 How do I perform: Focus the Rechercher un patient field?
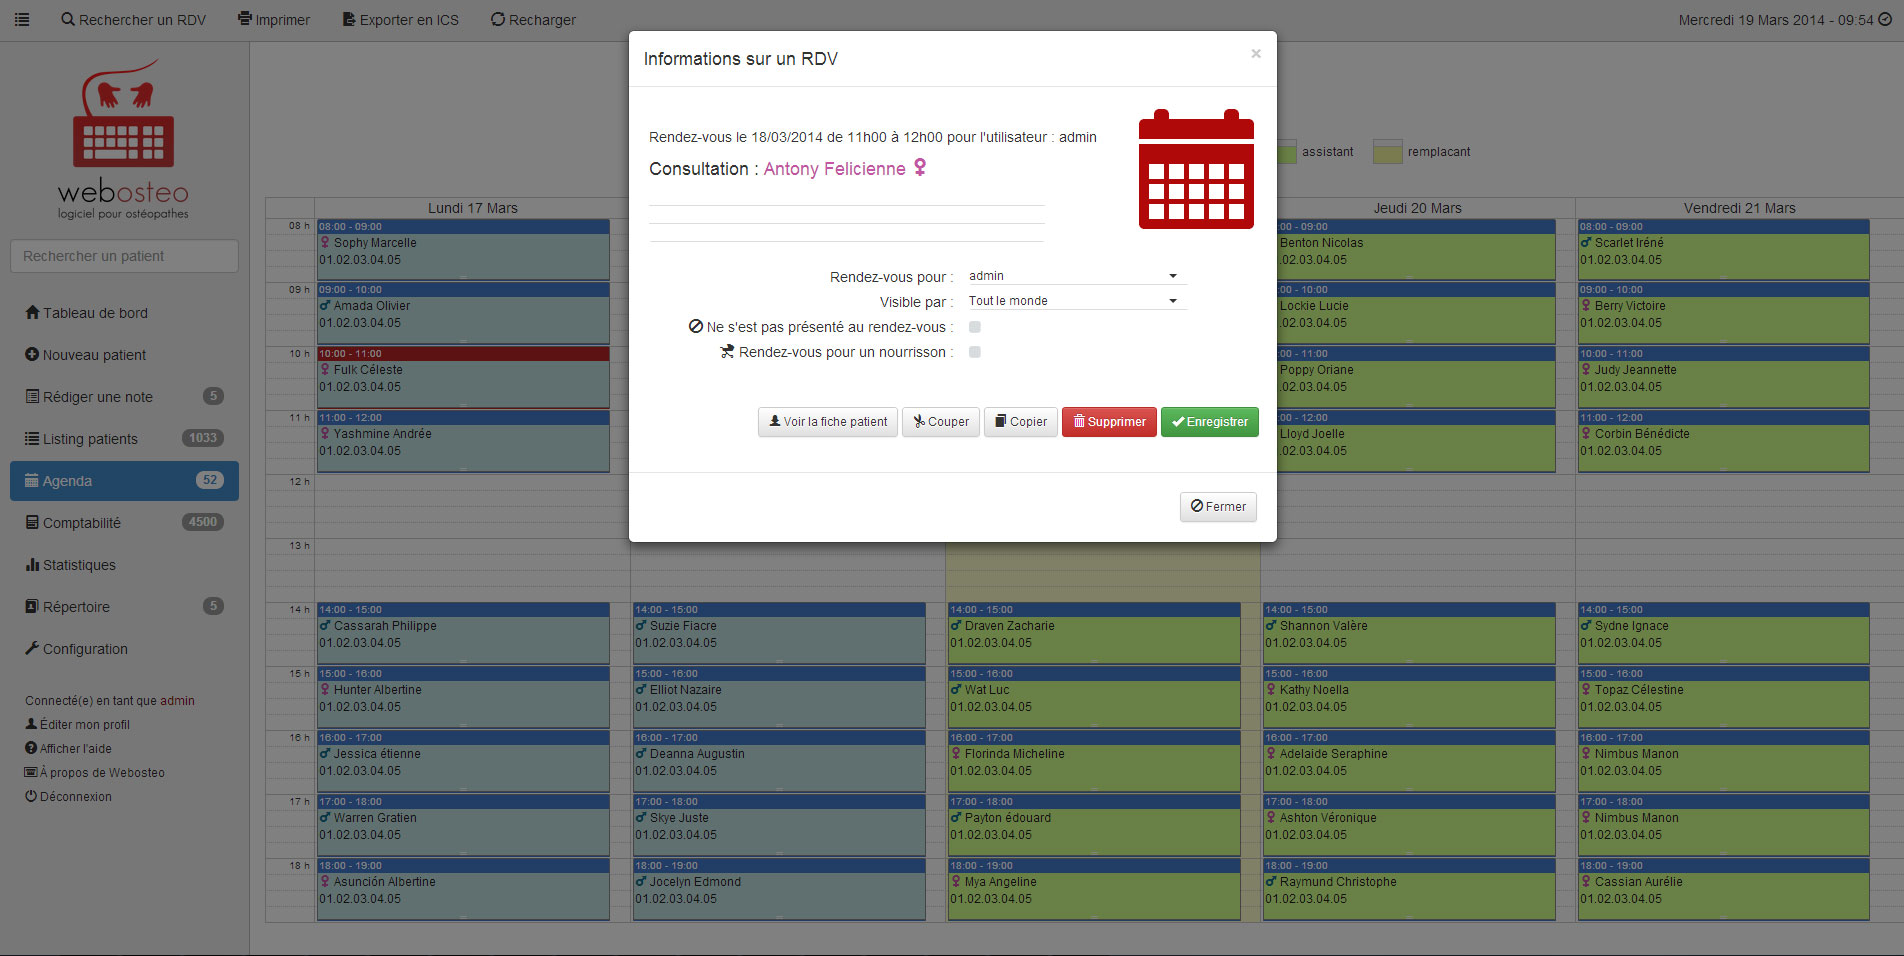(124, 256)
